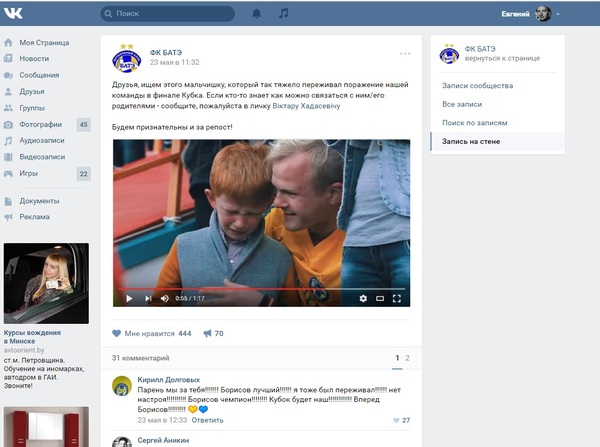Type in the Поиск search field

click(x=170, y=14)
